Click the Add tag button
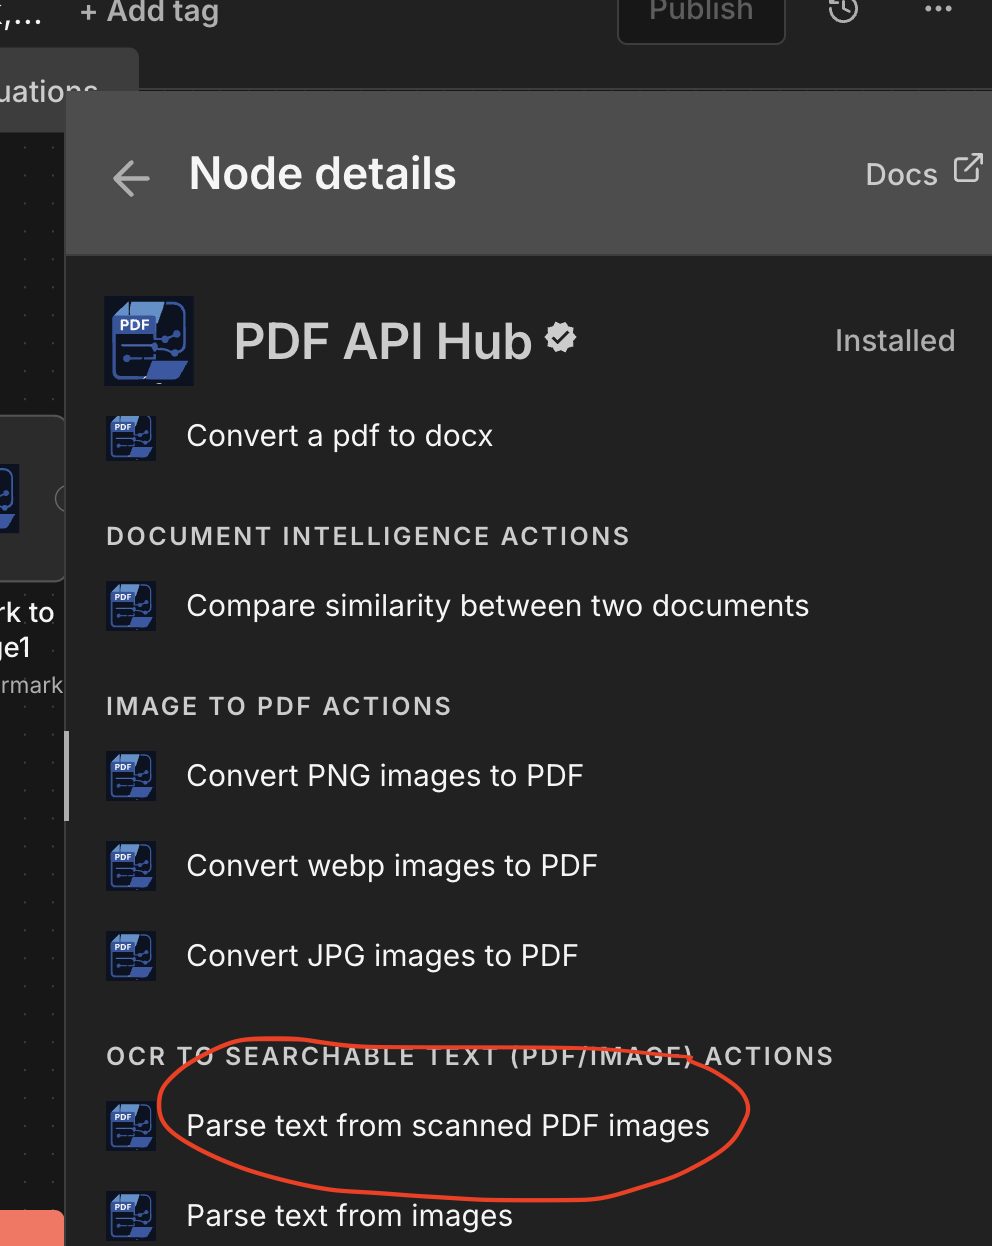992x1246 pixels. pos(150,12)
